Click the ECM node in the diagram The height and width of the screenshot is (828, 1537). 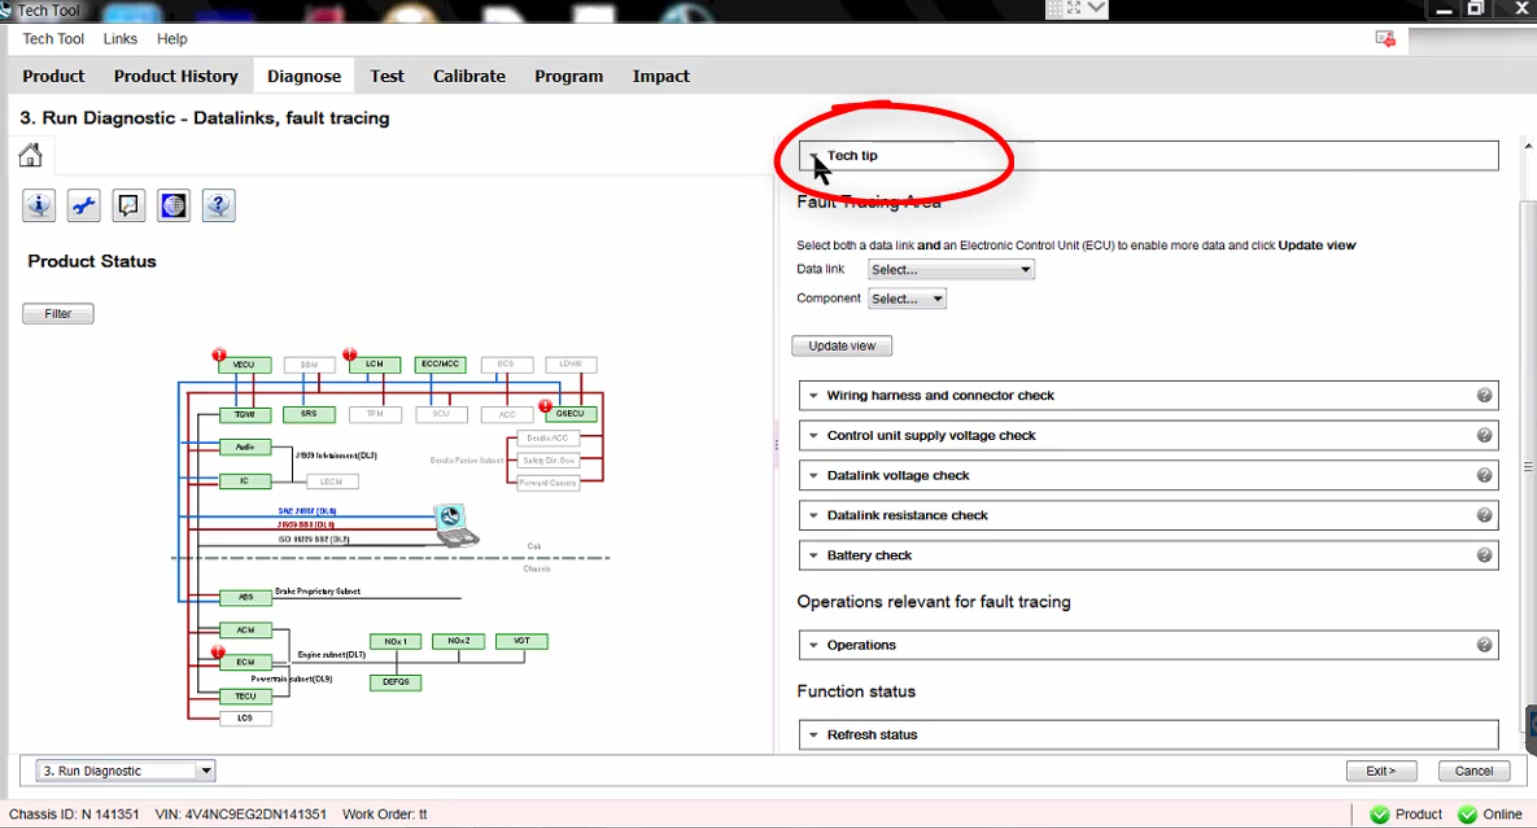(246, 662)
